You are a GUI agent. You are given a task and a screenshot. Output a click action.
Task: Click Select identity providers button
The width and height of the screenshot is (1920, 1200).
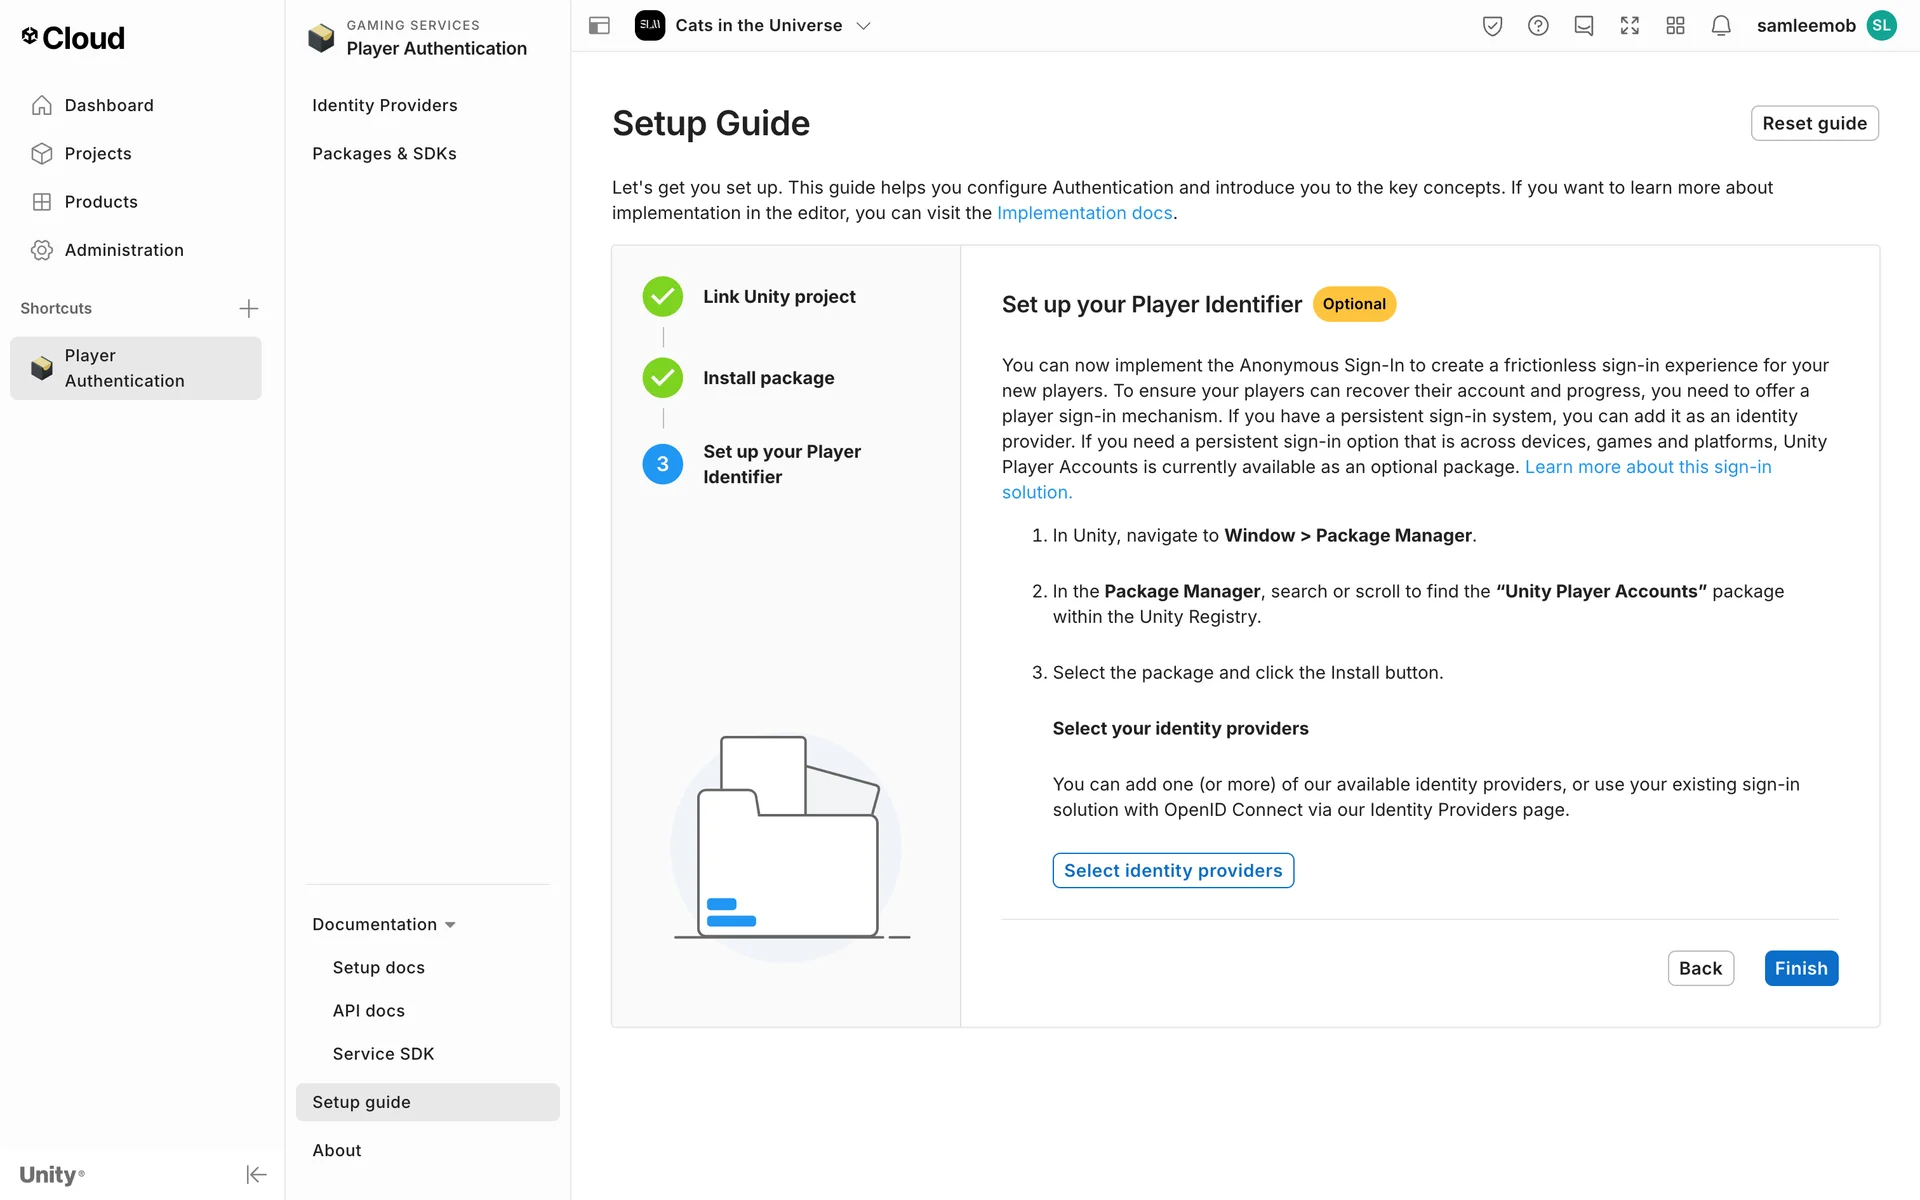point(1172,870)
